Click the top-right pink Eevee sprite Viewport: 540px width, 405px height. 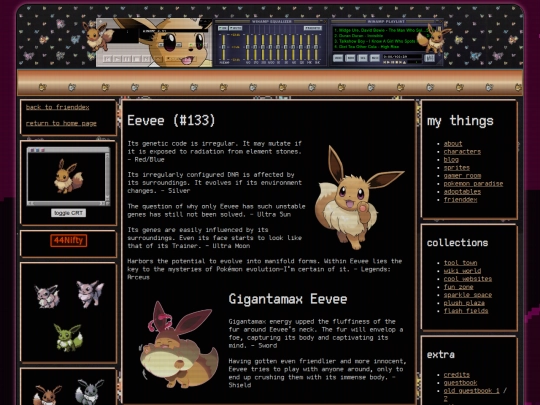[90, 293]
